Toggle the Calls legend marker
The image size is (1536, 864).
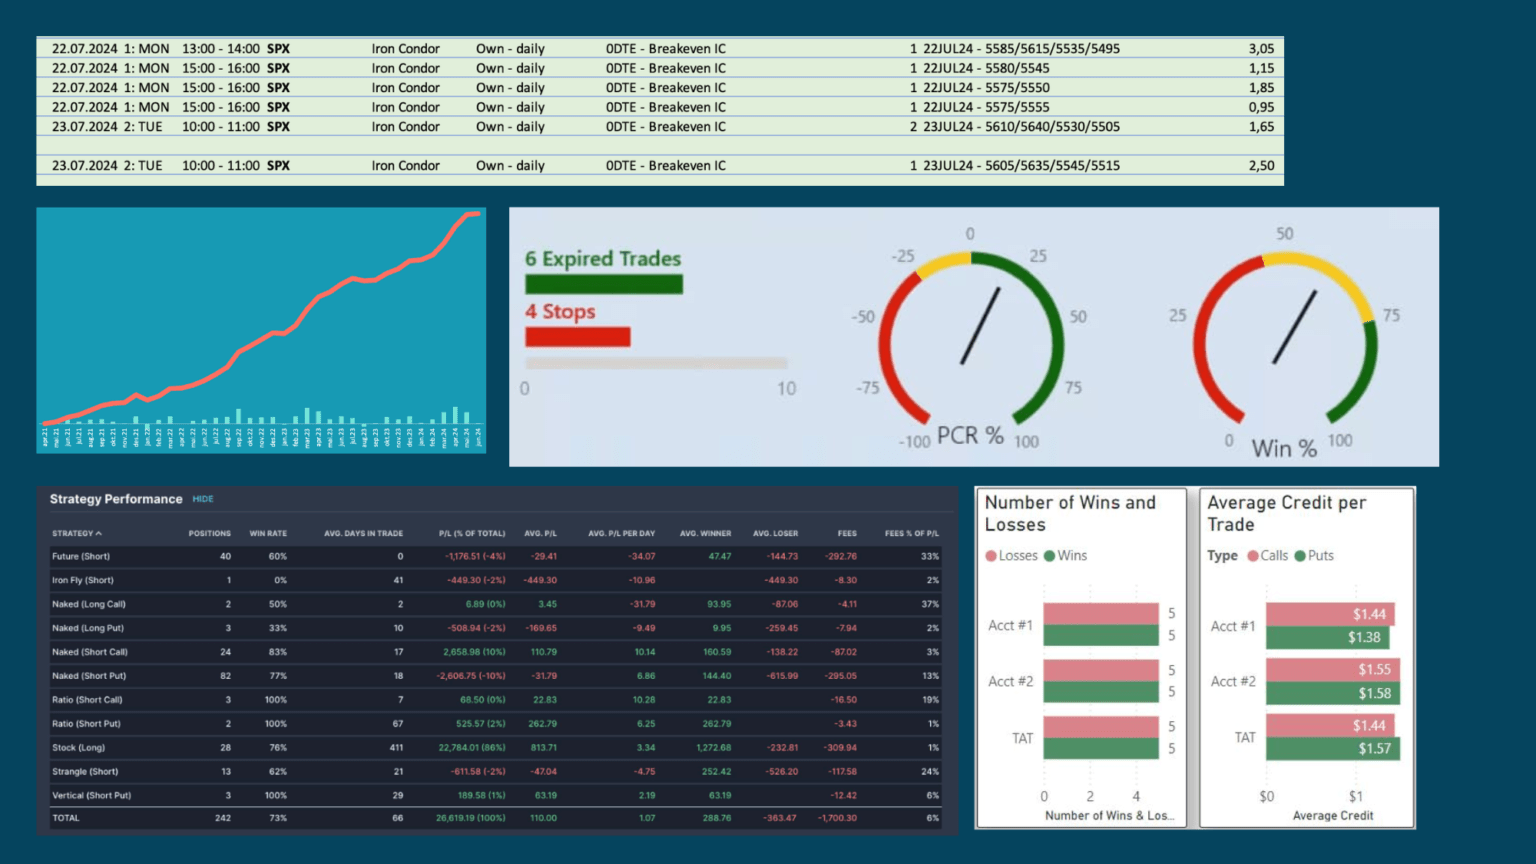(1253, 556)
